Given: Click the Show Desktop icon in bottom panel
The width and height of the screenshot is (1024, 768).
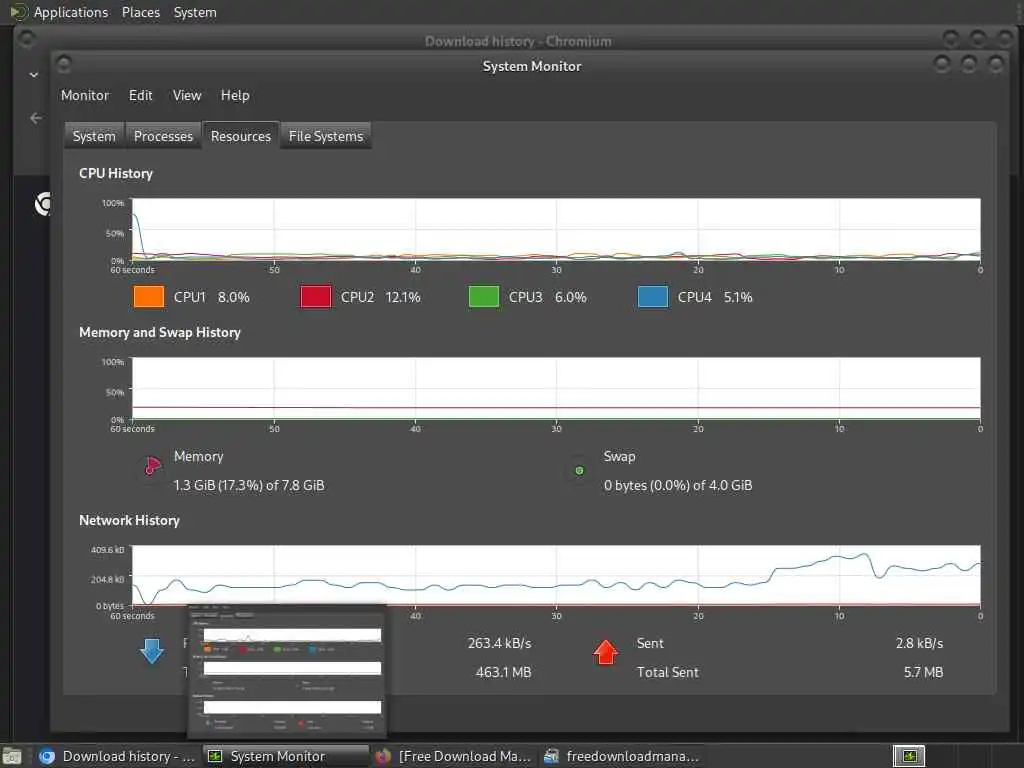Looking at the screenshot, I should tap(12, 756).
